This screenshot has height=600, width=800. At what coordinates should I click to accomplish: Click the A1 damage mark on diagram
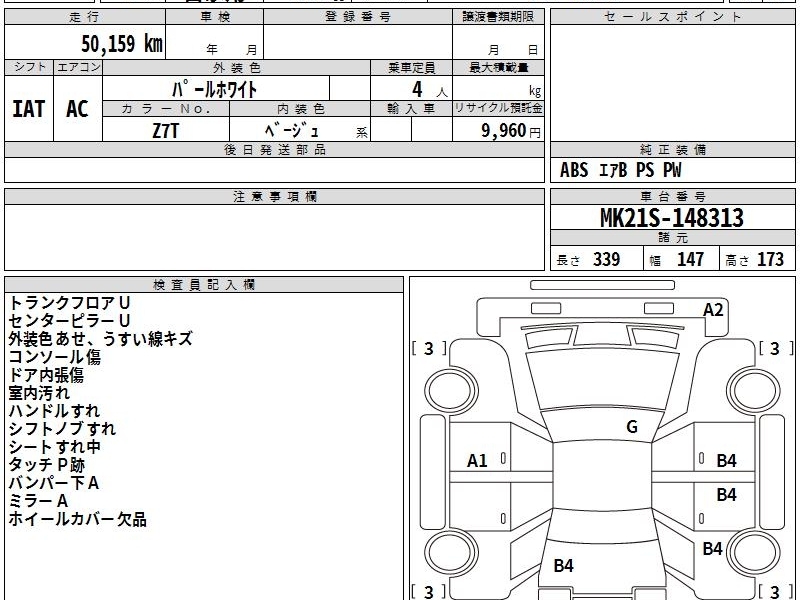click(477, 461)
